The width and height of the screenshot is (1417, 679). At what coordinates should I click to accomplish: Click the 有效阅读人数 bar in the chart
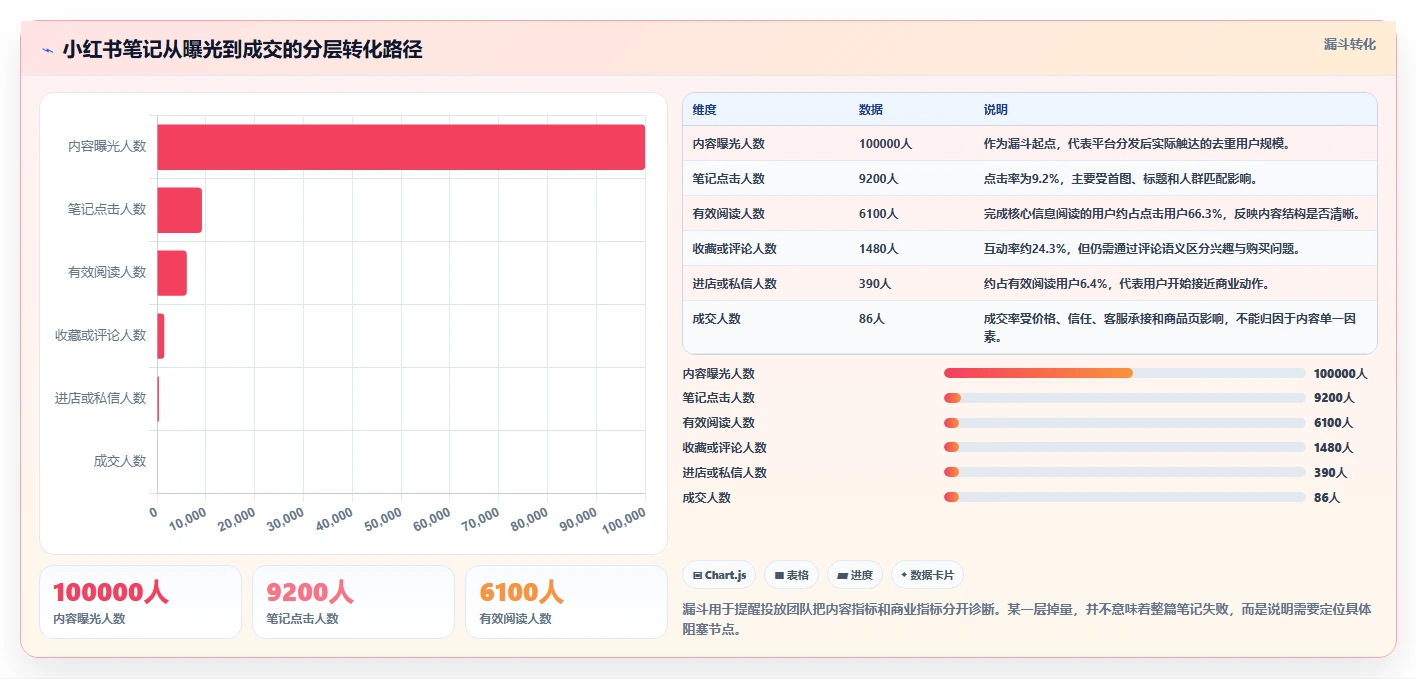[172, 273]
